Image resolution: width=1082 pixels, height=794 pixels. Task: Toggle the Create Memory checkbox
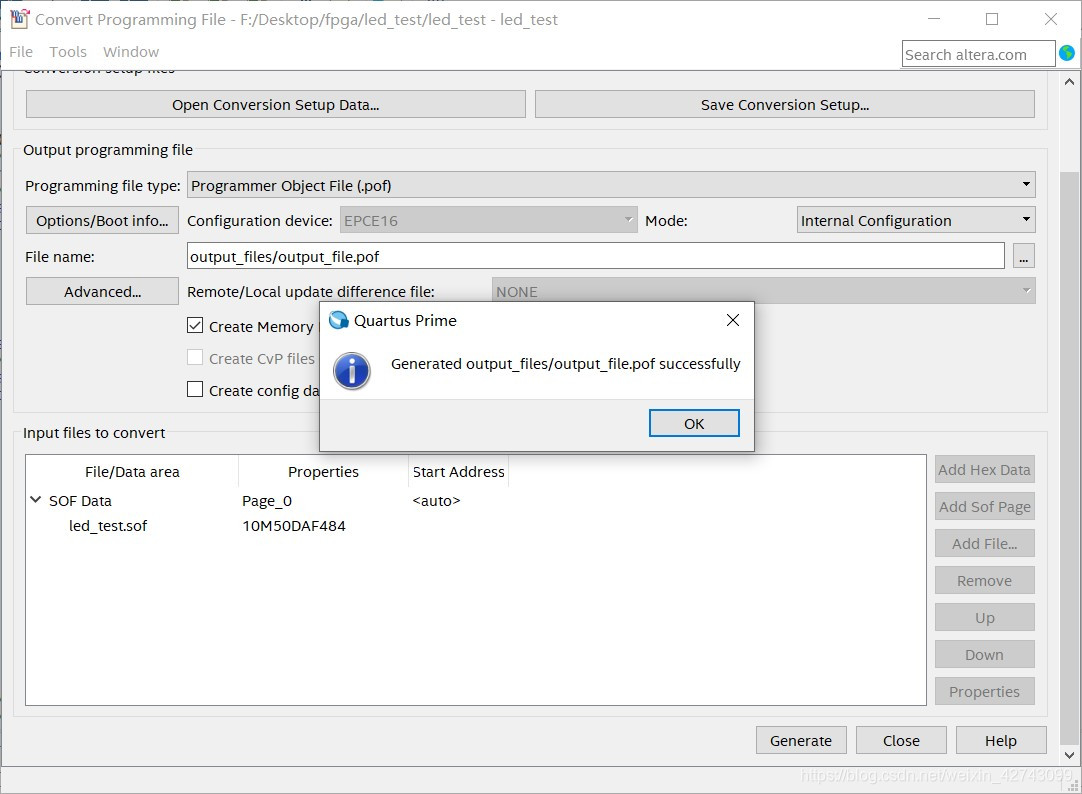[x=195, y=326]
